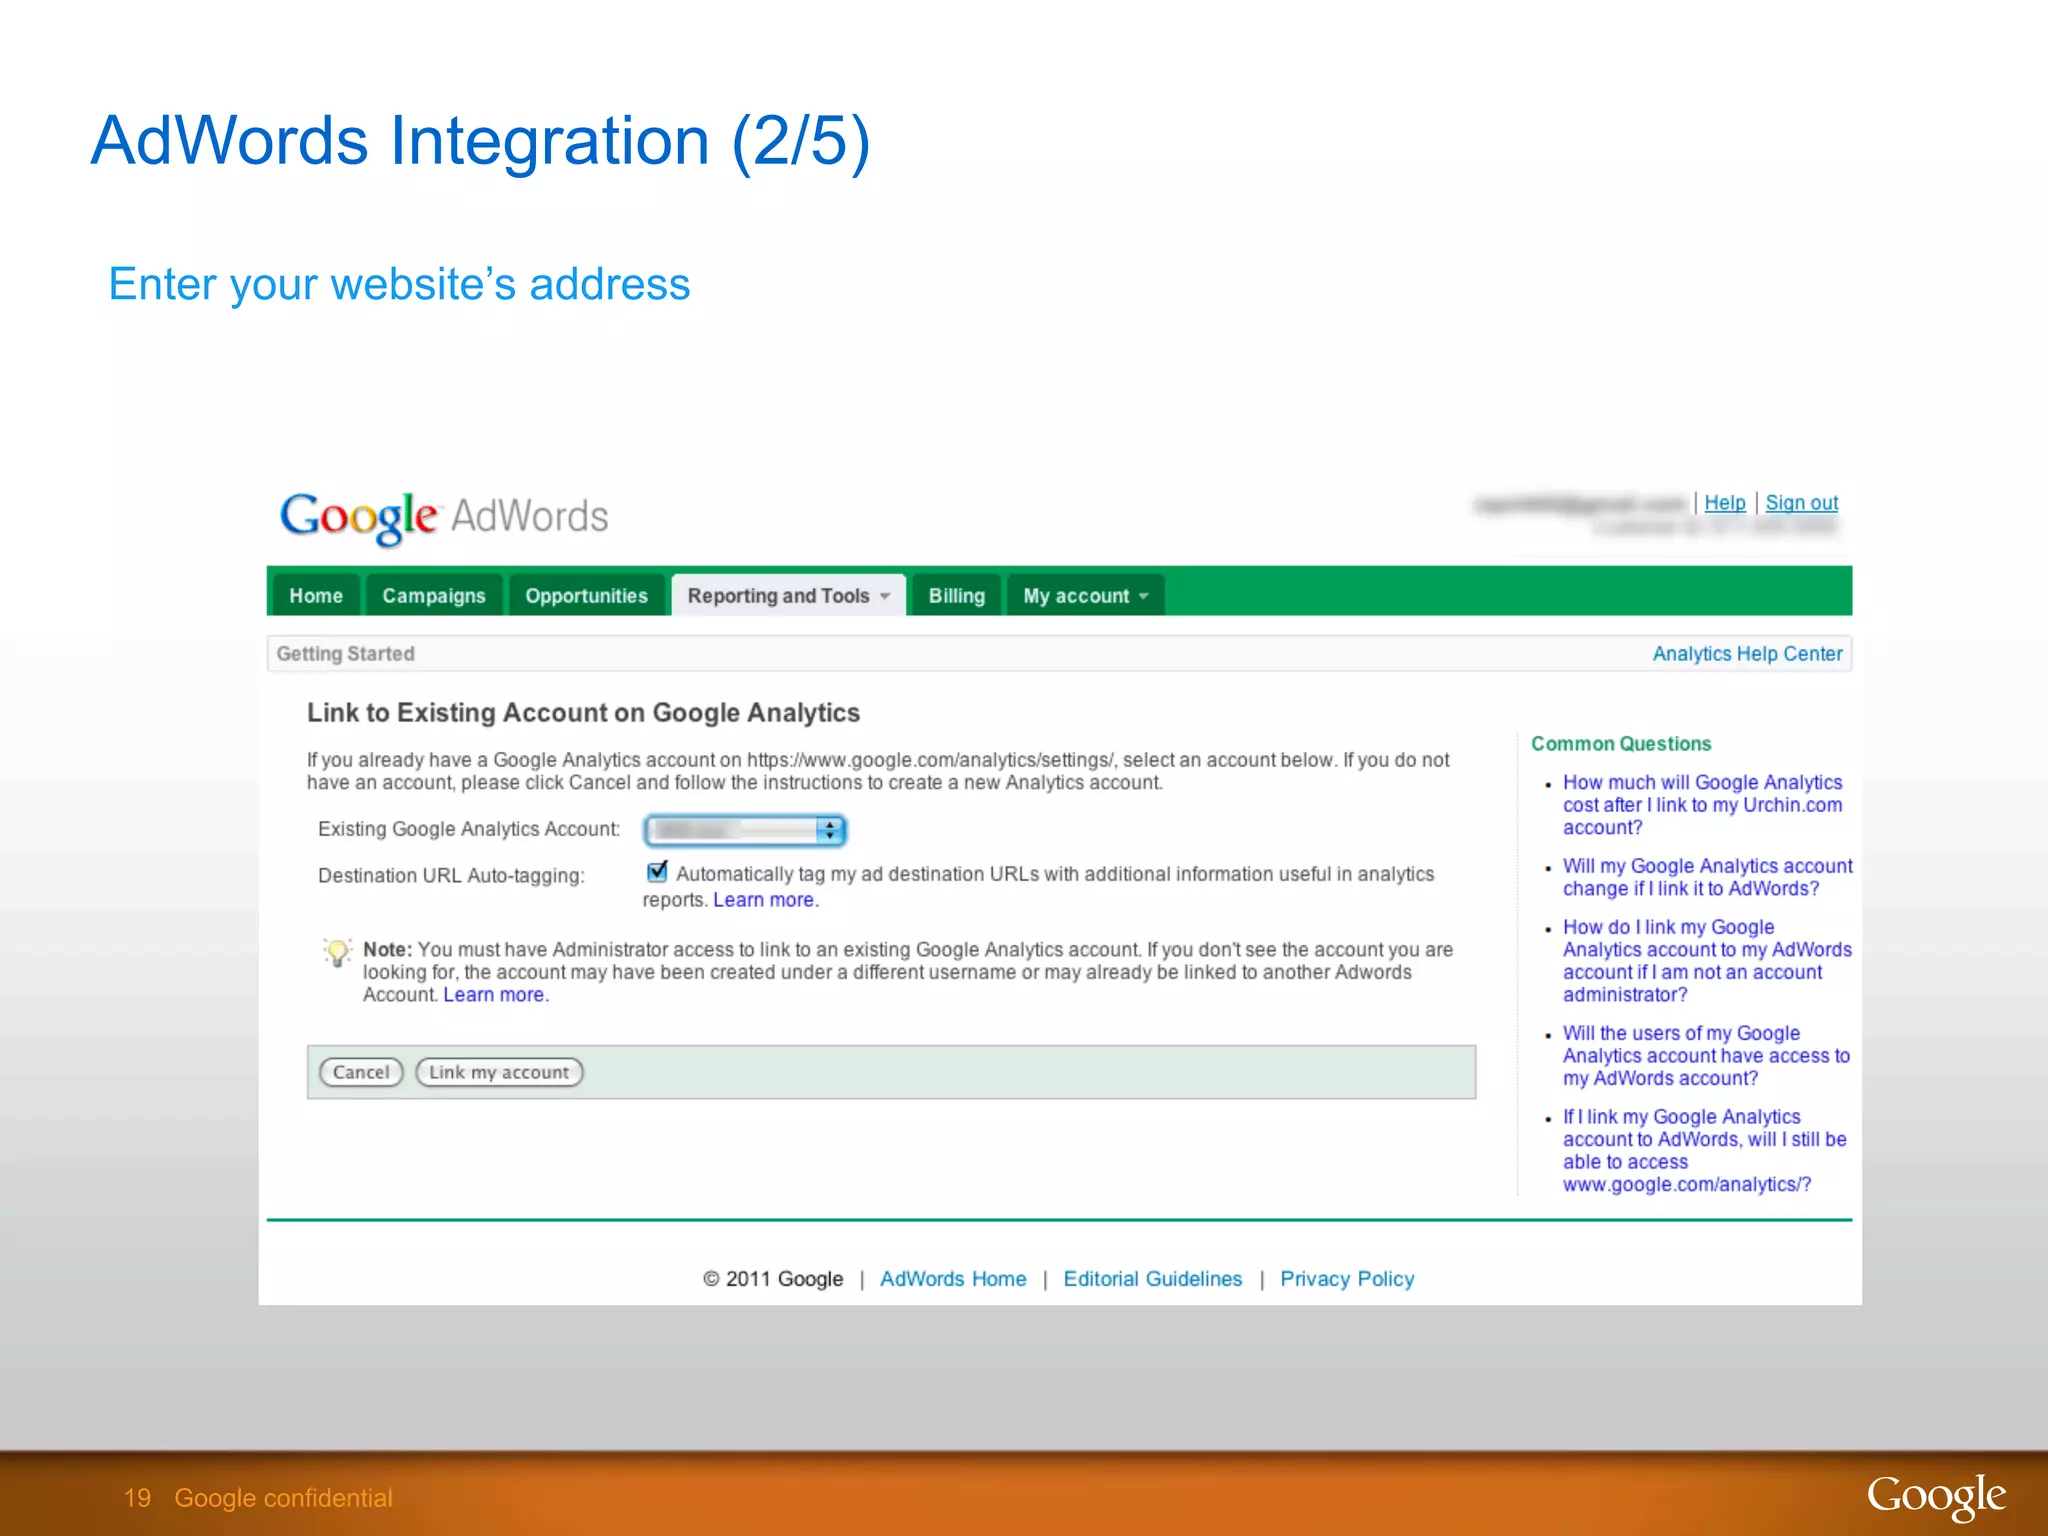Expand the My account menu arrow
The height and width of the screenshot is (1536, 2048).
1144,596
